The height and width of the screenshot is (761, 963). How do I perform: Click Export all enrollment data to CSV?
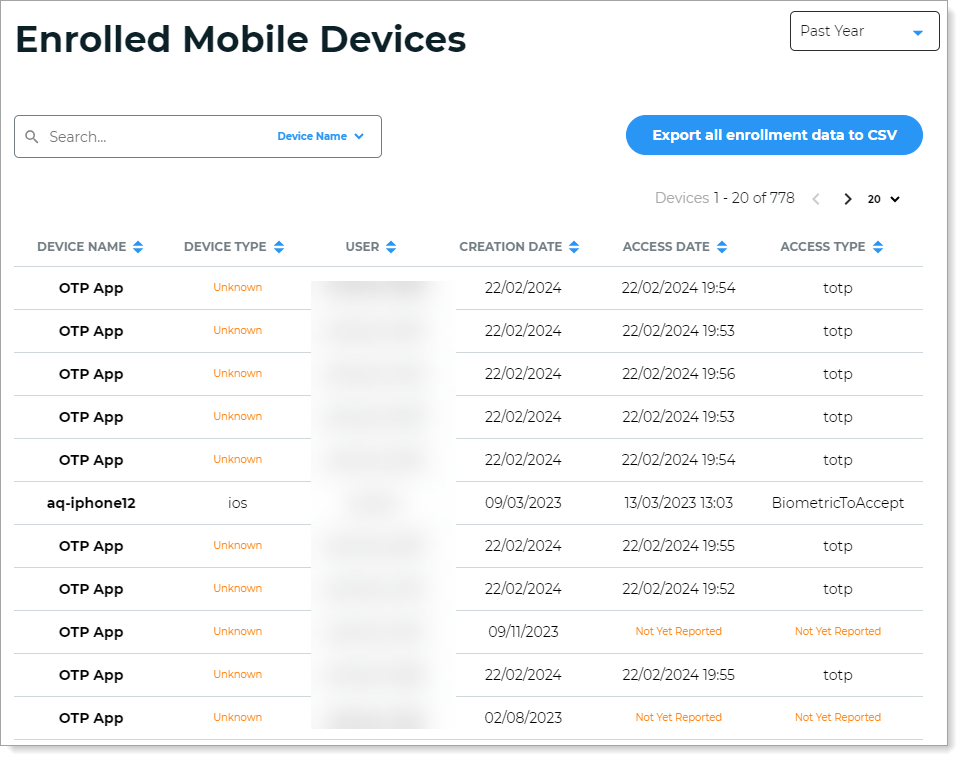[x=774, y=135]
